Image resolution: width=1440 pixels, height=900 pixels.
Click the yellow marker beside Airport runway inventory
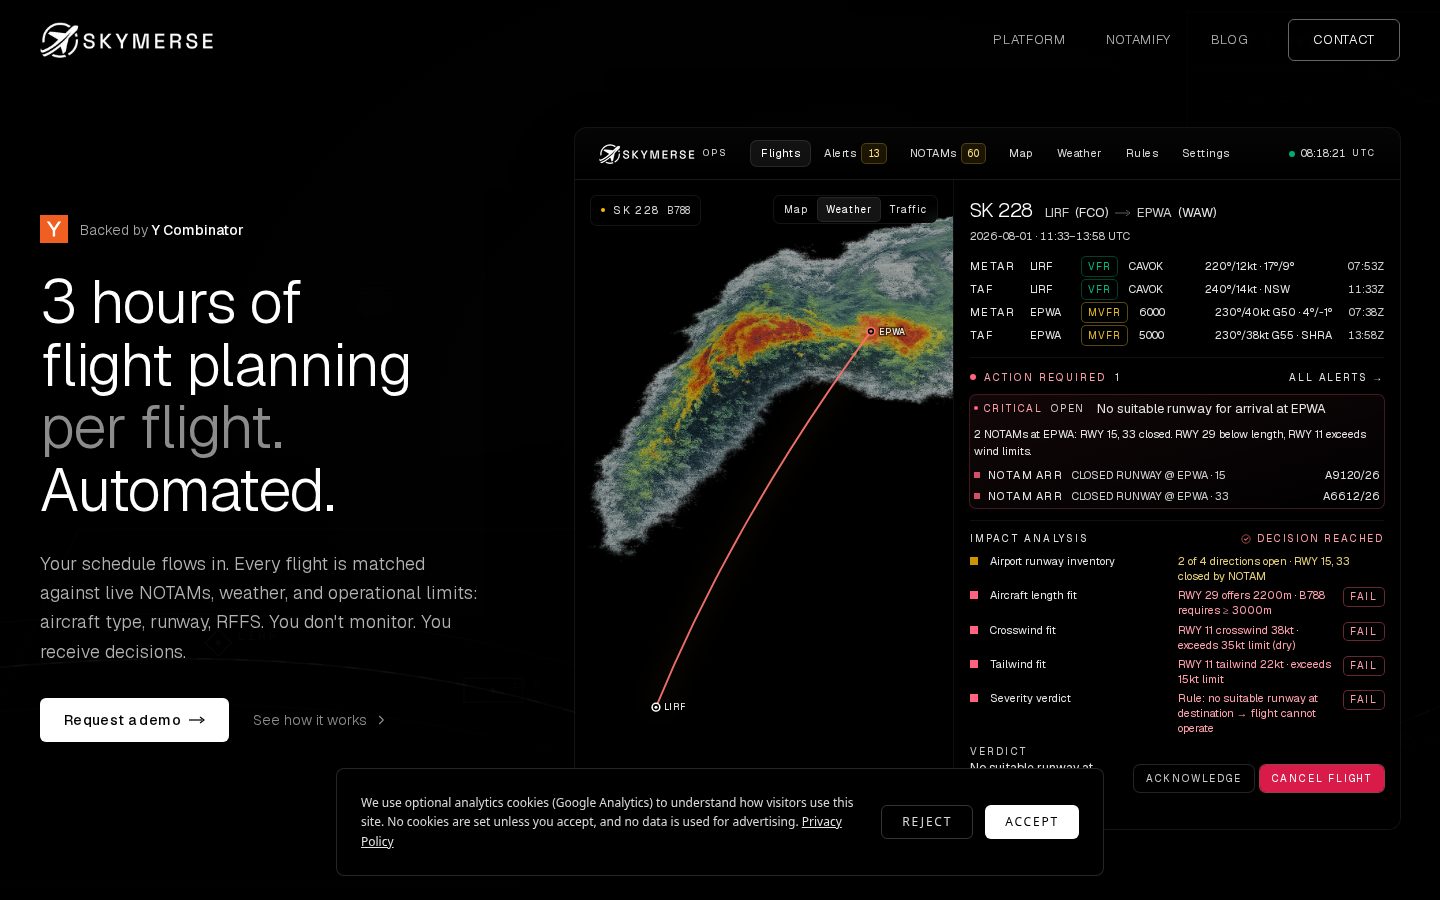coord(974,561)
